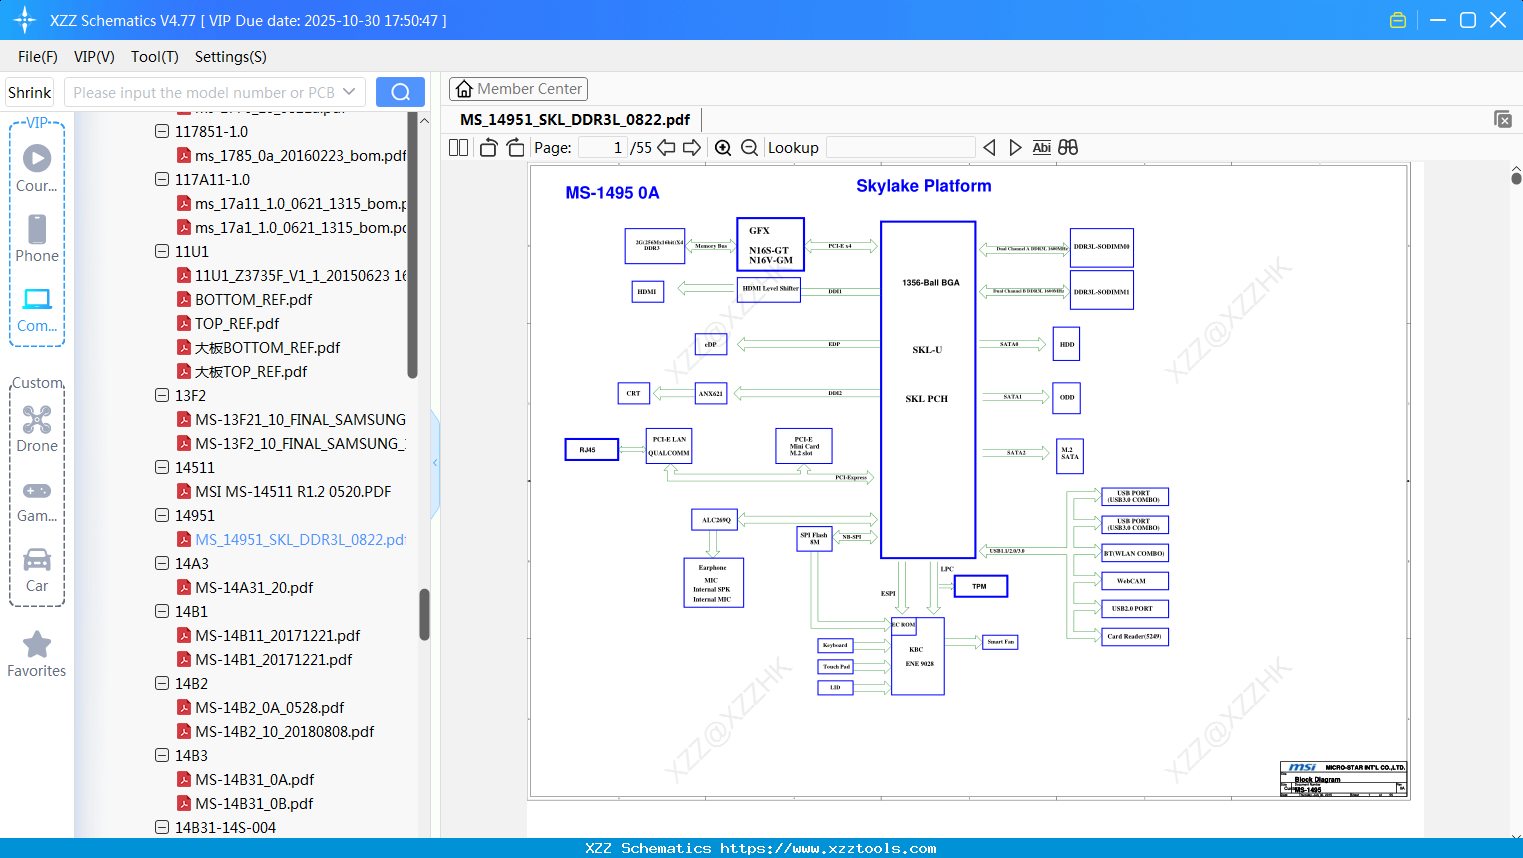Open ms_1785_0a_20160223_bom.pdf file

tap(301, 155)
